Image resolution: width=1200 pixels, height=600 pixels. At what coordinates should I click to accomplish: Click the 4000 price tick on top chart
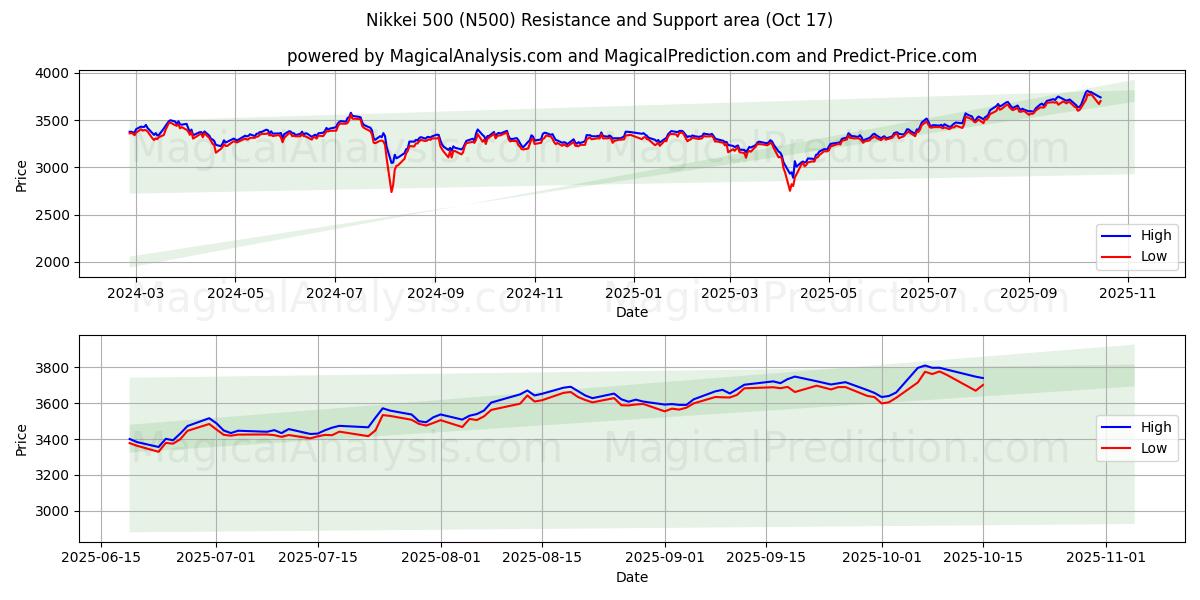click(x=52, y=73)
